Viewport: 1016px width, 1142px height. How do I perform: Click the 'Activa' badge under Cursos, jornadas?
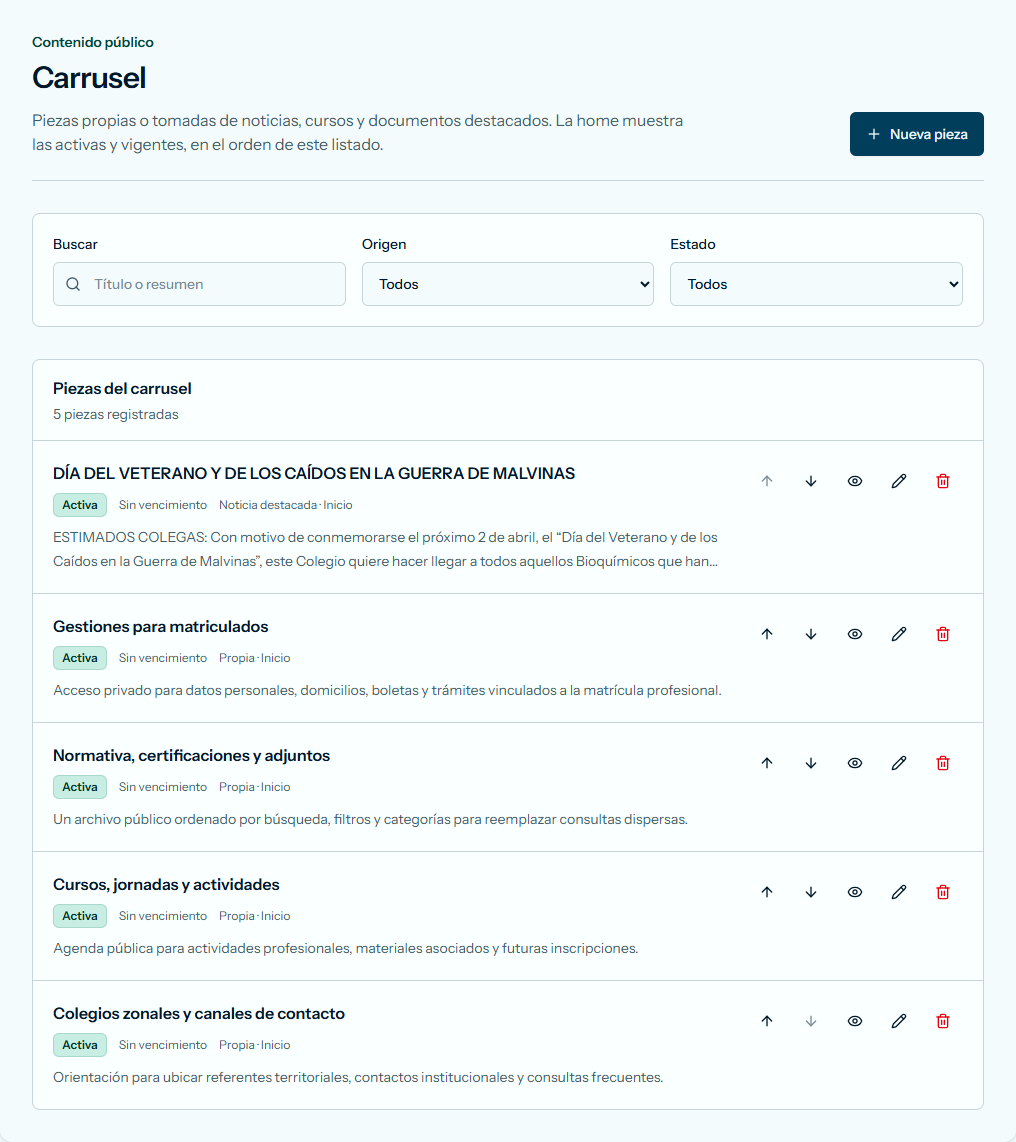[80, 915]
